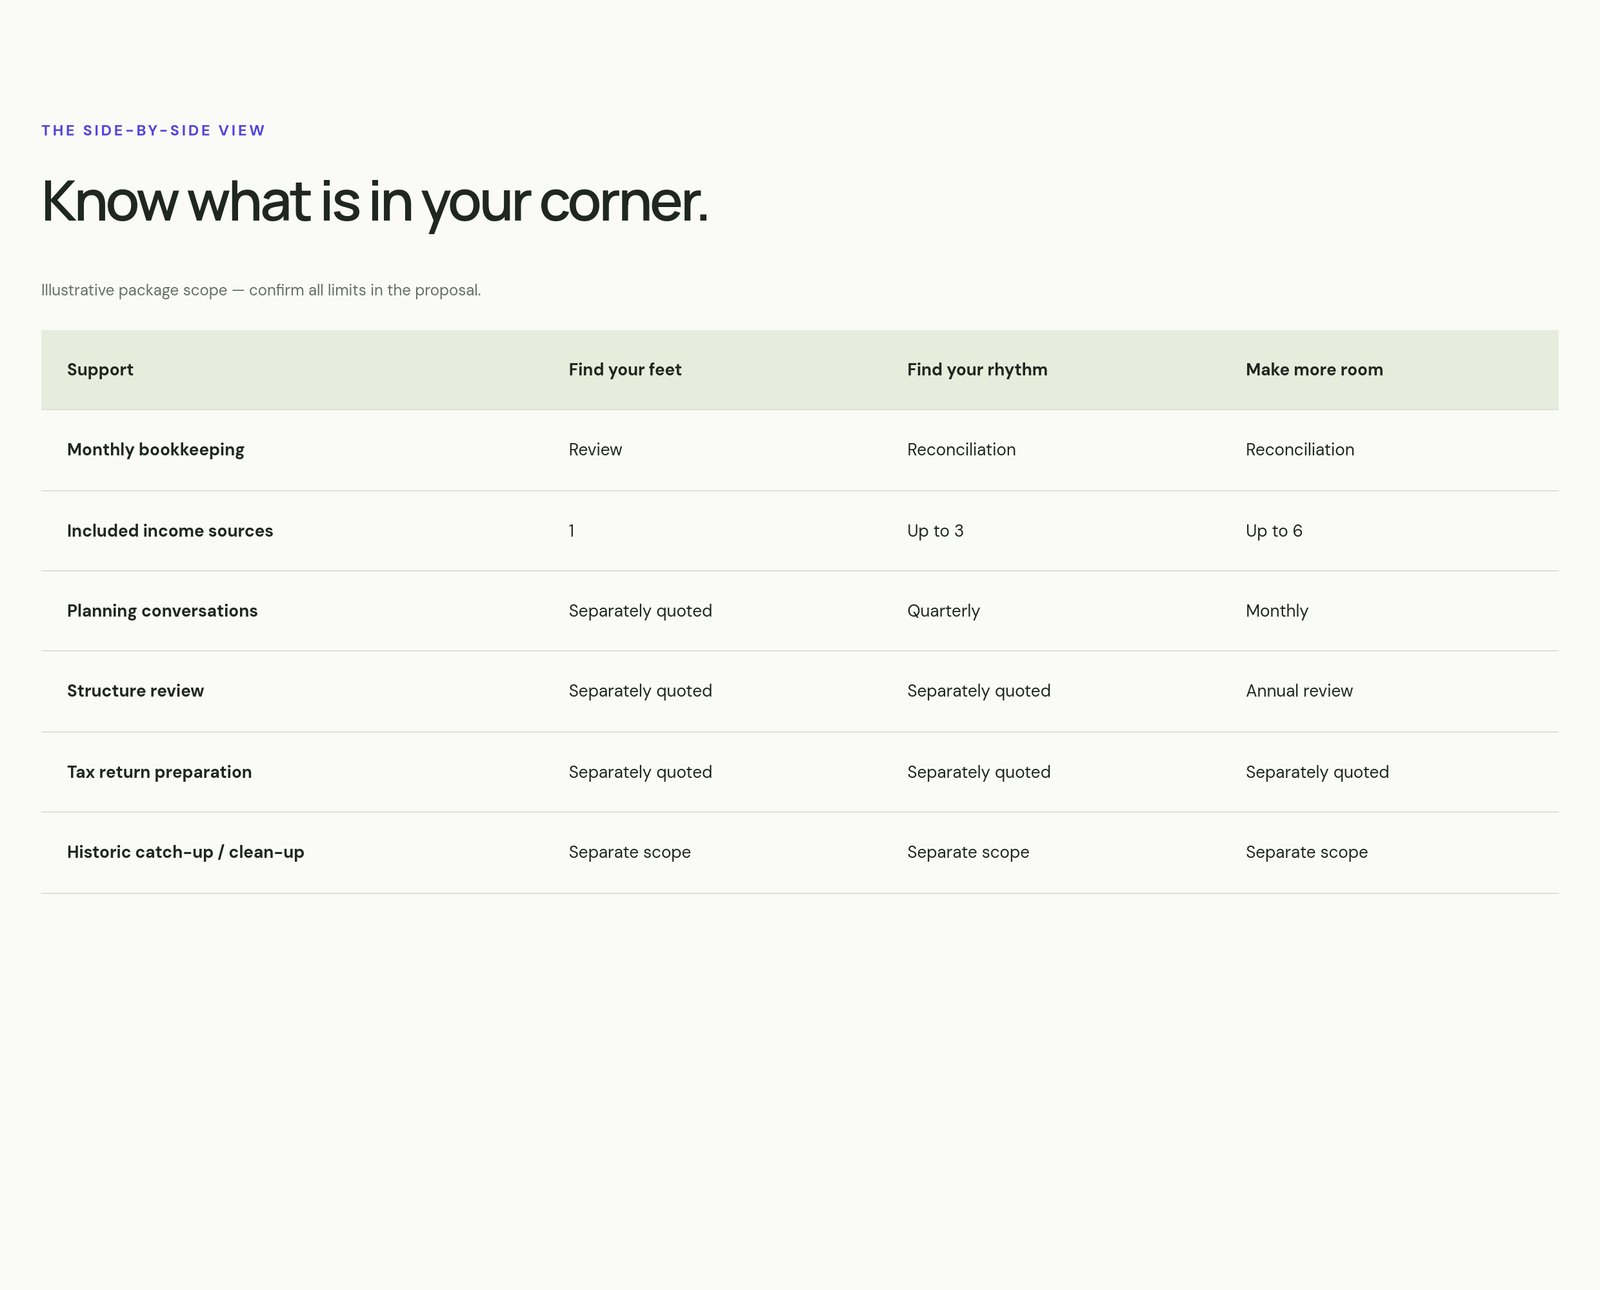Click the 'Find your feet' column header
The height and width of the screenshot is (1290, 1600).
click(x=625, y=369)
